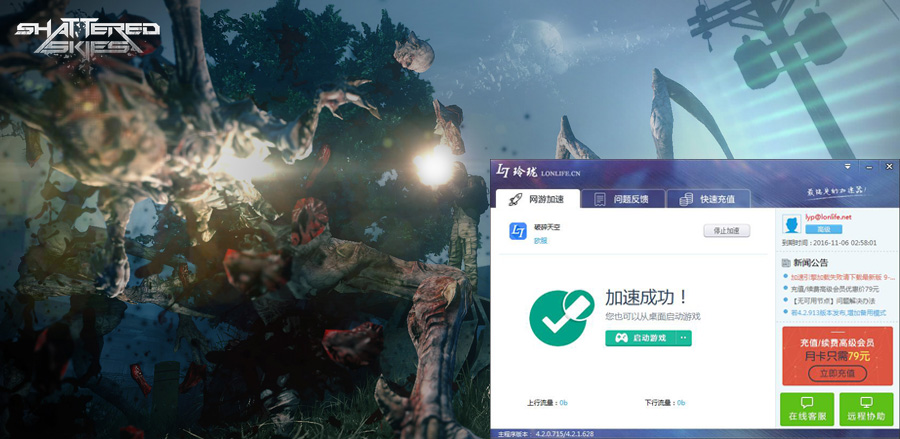
Task: Open news item 加速引擎加载失败请下载最新版
Action: tap(843, 277)
